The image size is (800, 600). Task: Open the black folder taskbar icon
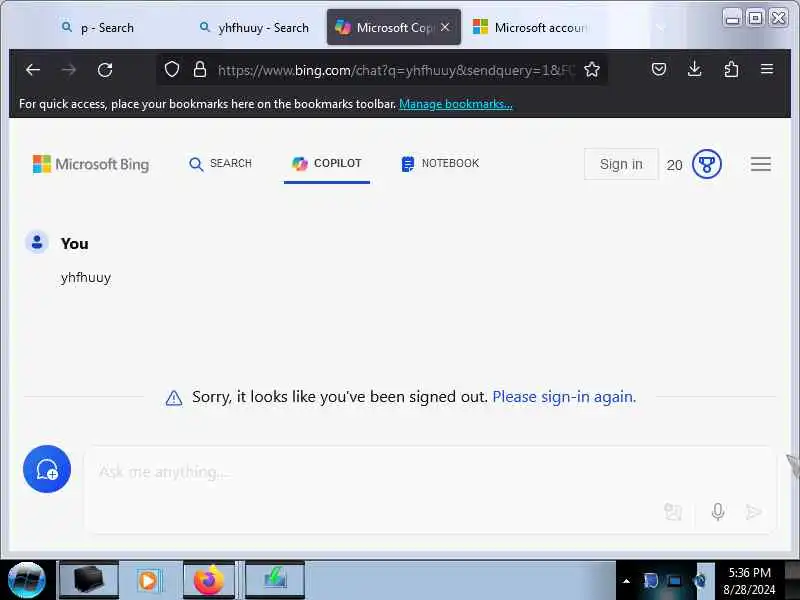point(89,581)
